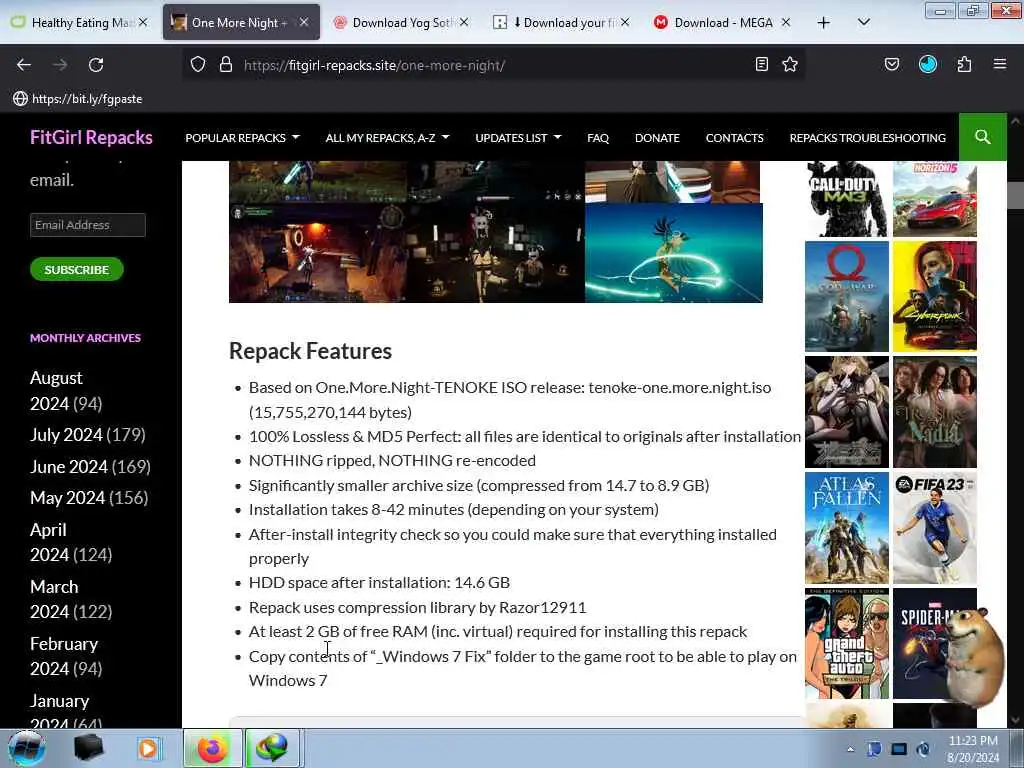Click the address bar URL field

click(x=493, y=65)
